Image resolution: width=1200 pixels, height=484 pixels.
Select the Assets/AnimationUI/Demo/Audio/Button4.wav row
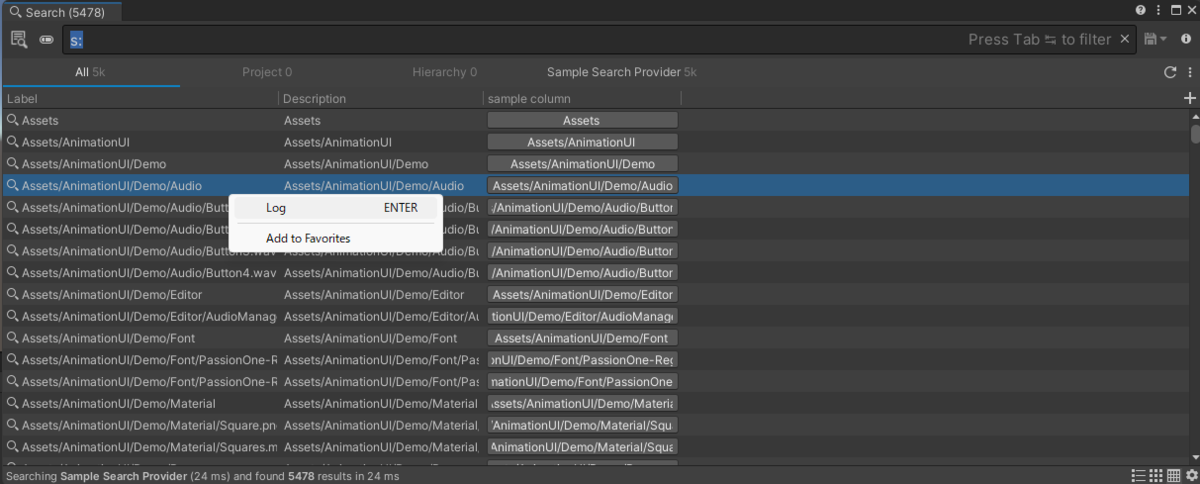149,273
